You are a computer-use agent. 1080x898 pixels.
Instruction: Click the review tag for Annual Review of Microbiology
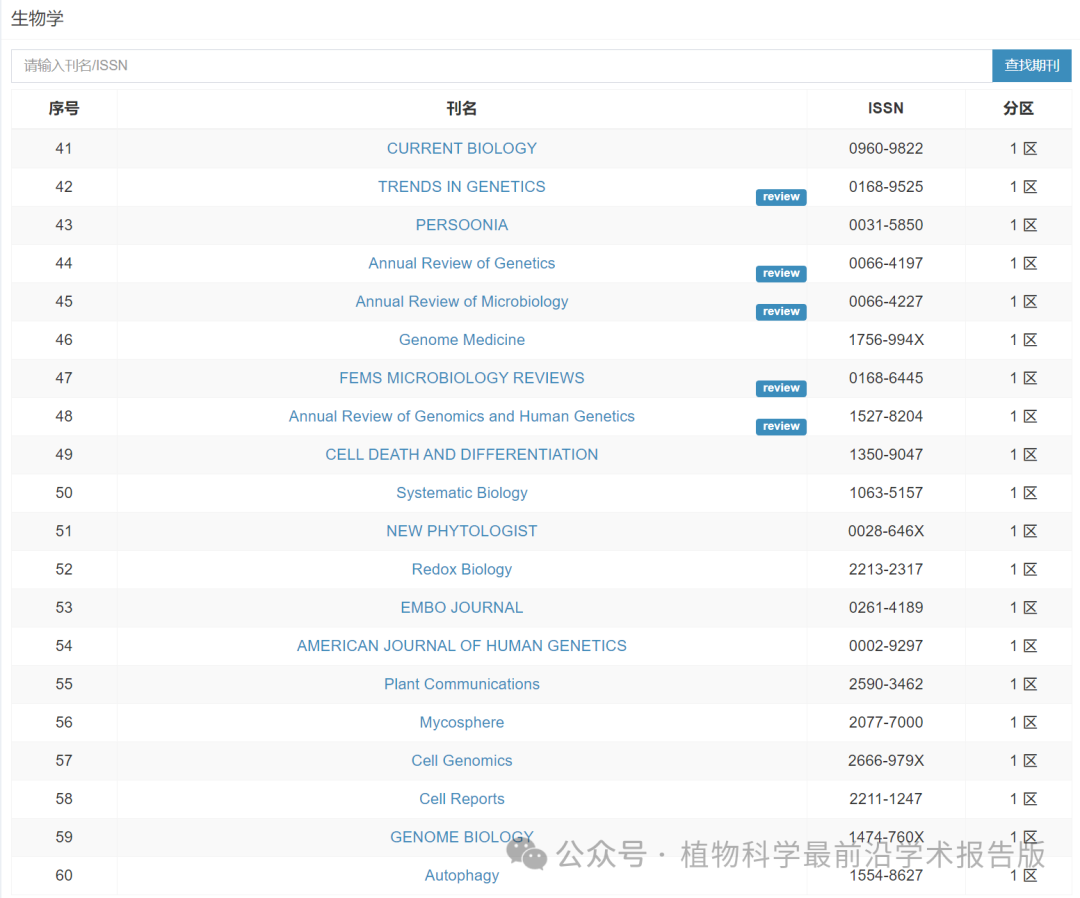[x=781, y=312]
